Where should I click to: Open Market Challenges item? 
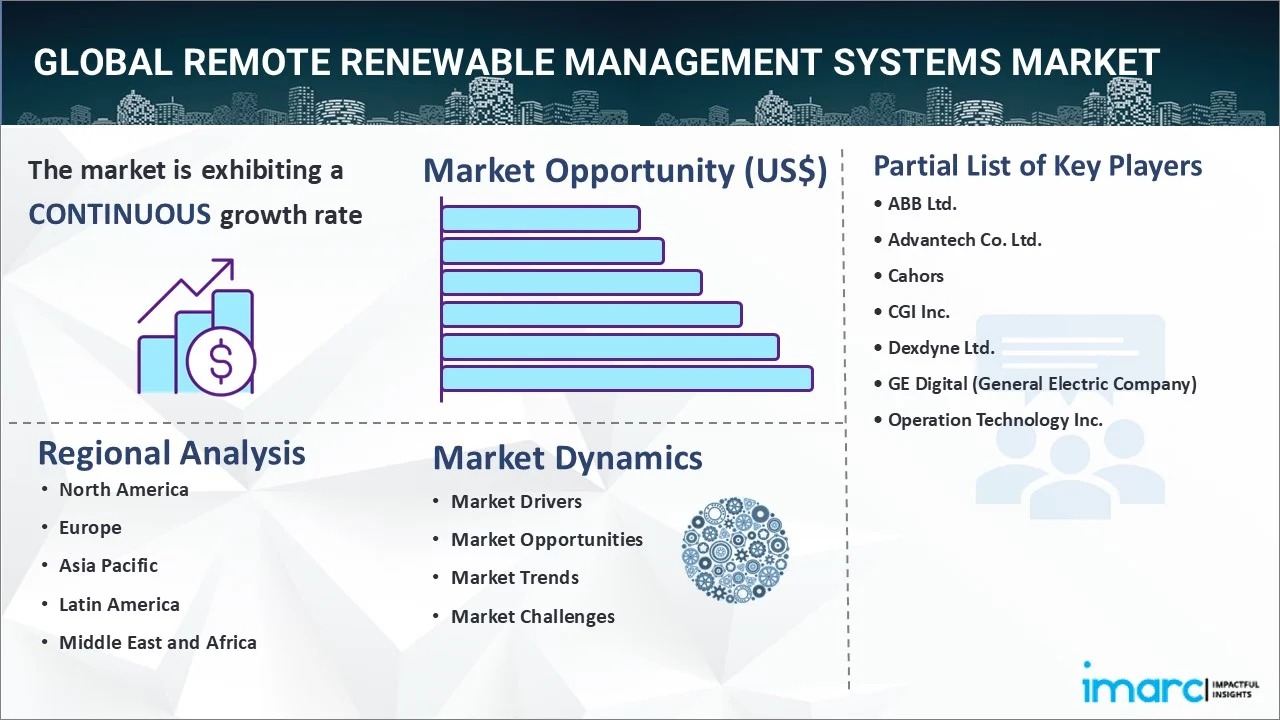[532, 617]
